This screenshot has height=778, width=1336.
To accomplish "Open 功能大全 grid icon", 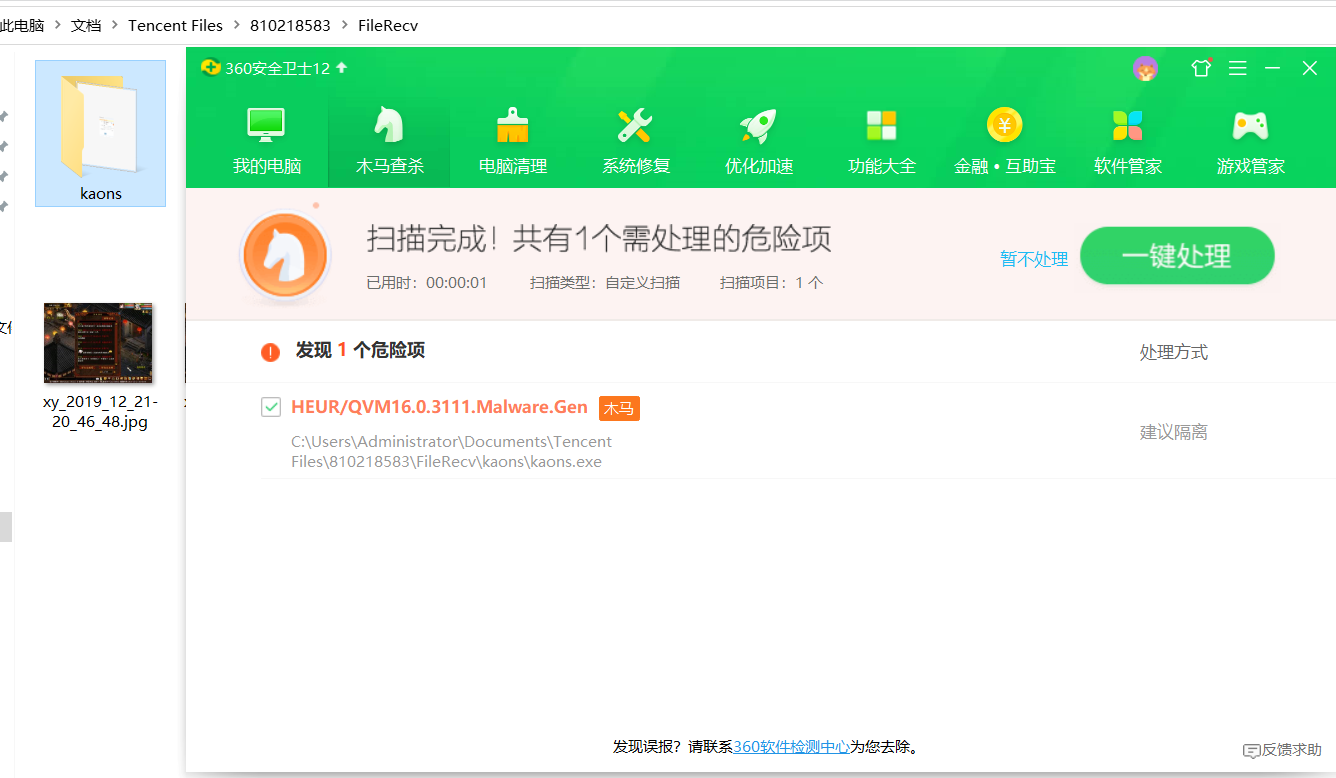I will (881, 126).
